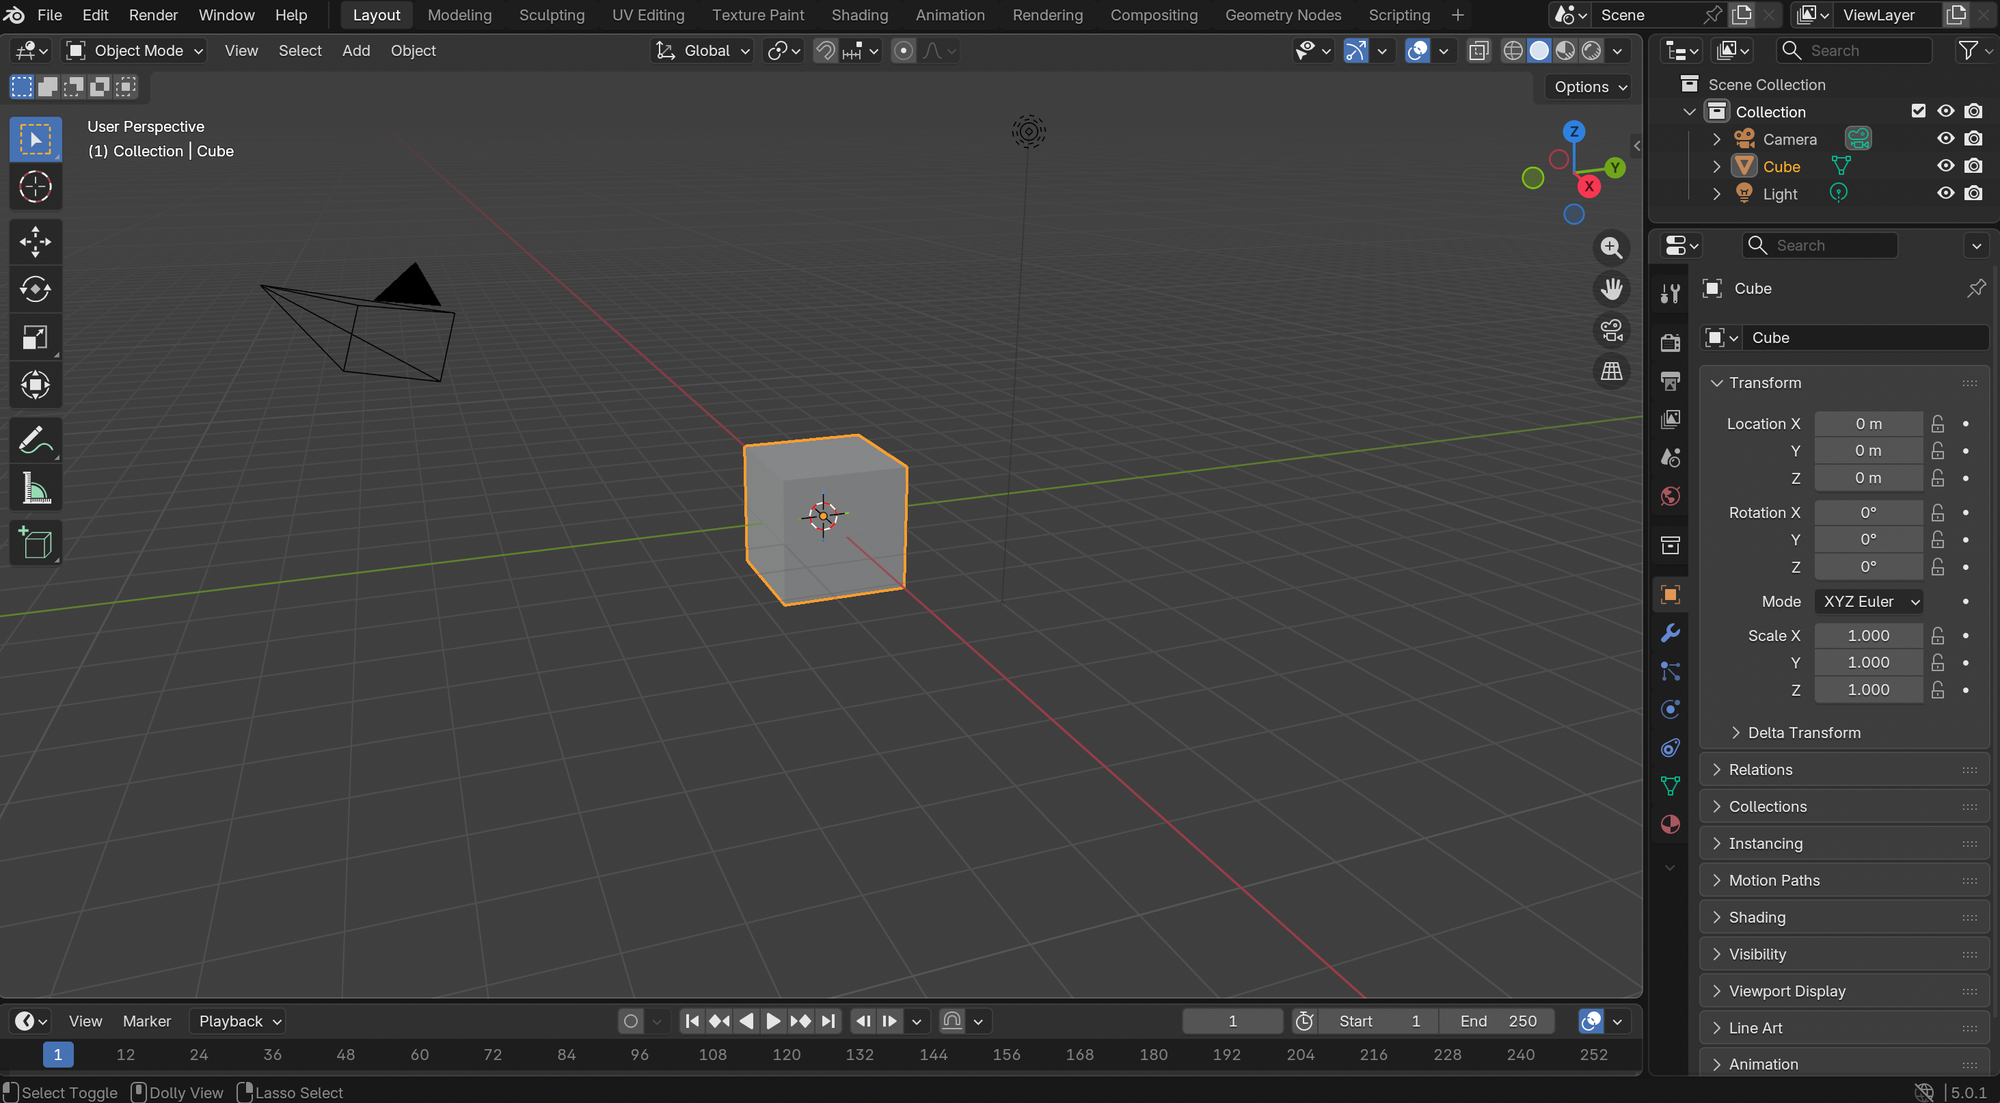Click the Scale X value field
Viewport: 2000px width, 1103px height.
click(x=1867, y=635)
